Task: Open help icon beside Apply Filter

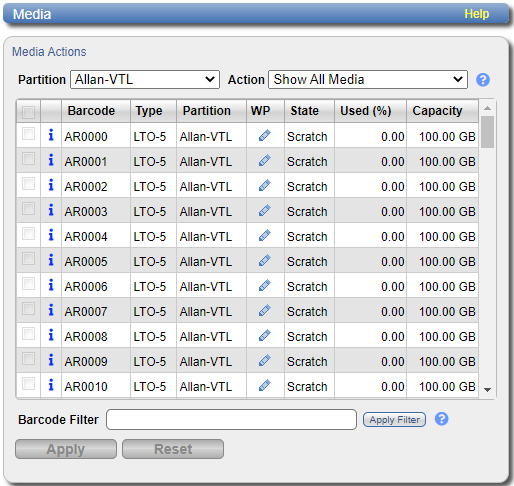Action: pyautogui.click(x=442, y=419)
